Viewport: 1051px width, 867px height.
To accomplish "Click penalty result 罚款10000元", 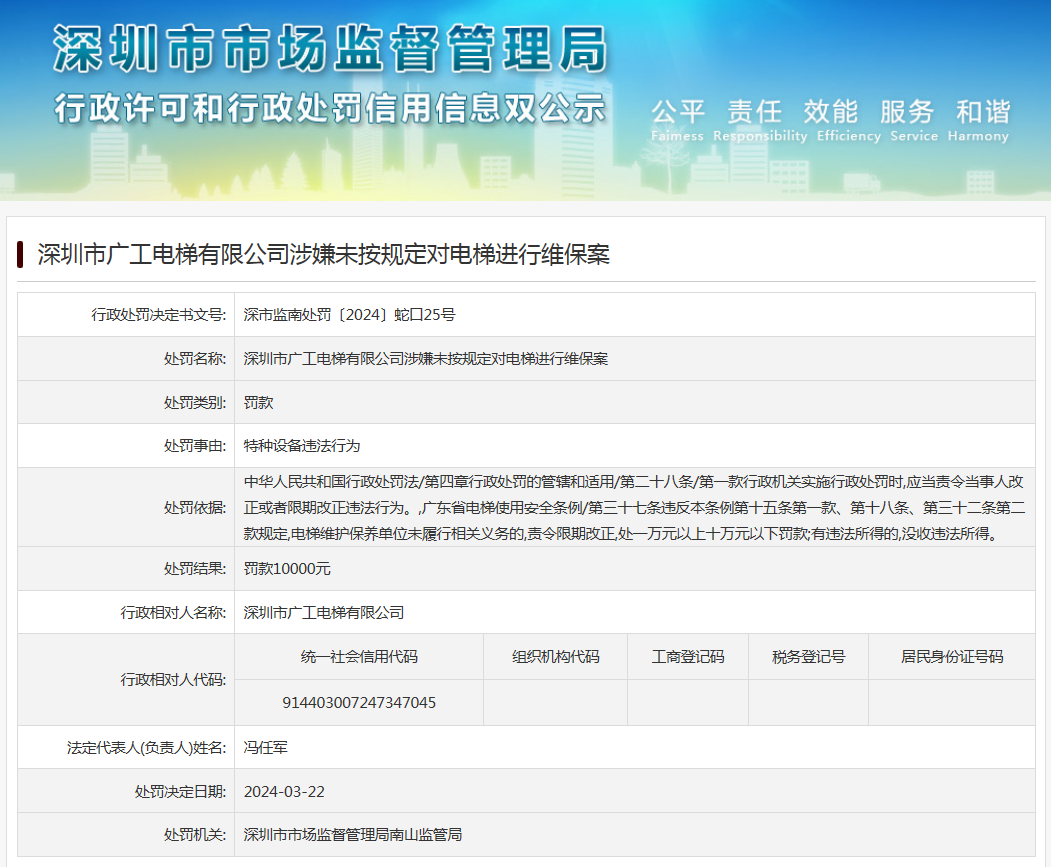I will point(287,569).
